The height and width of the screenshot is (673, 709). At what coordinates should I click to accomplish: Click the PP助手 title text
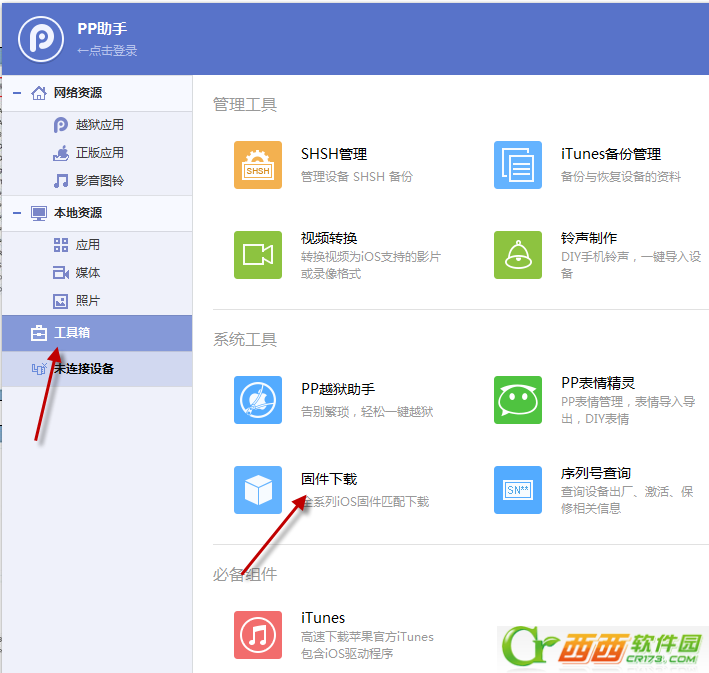click(102, 29)
